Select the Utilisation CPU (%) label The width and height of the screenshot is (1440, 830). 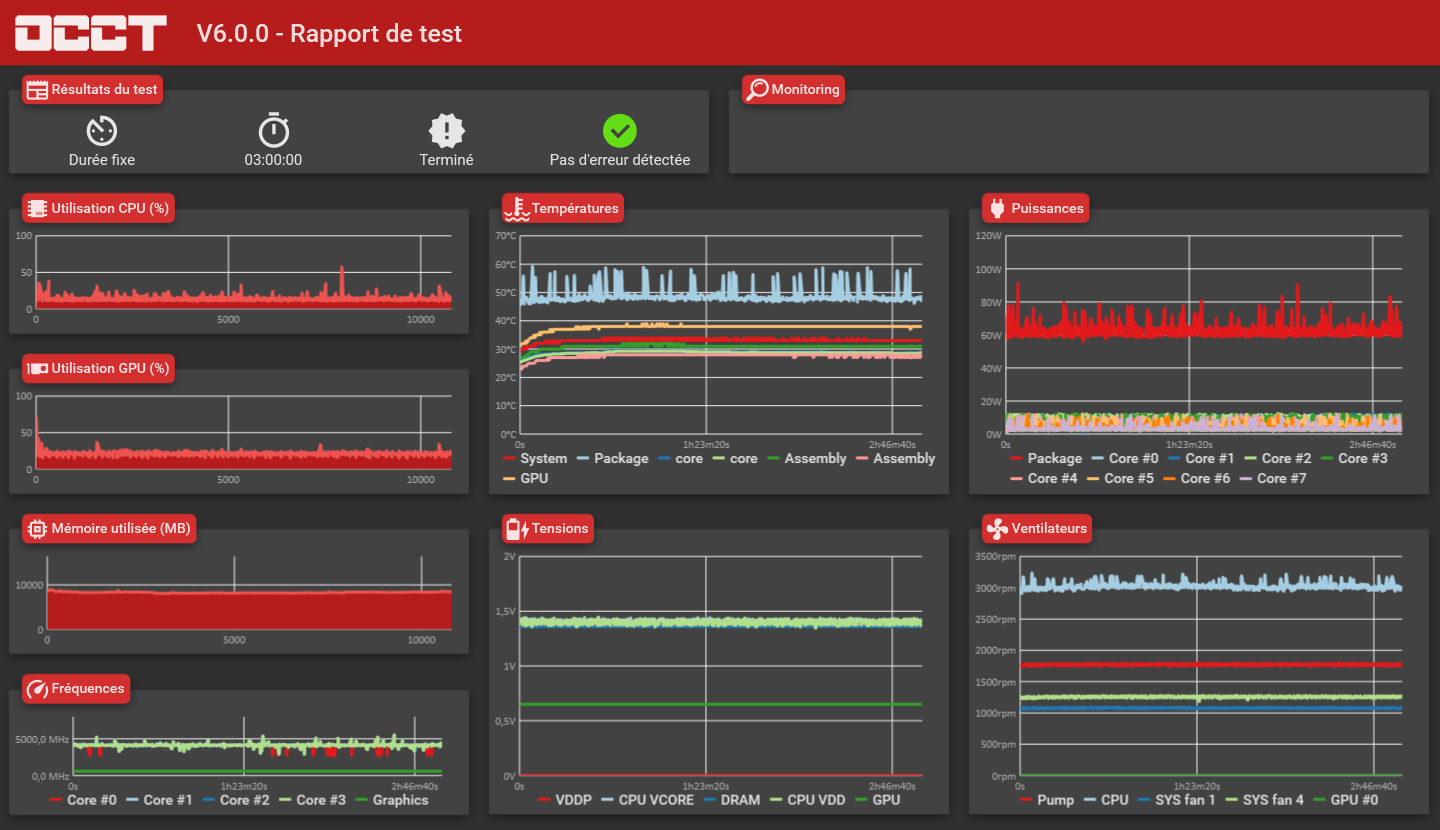click(110, 208)
